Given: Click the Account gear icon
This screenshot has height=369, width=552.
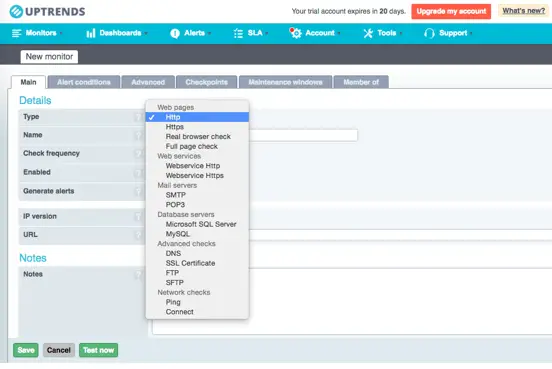Looking at the screenshot, I should [x=295, y=33].
